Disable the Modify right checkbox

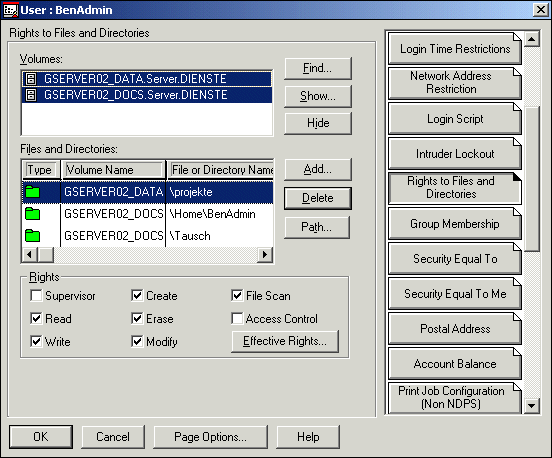pos(137,341)
